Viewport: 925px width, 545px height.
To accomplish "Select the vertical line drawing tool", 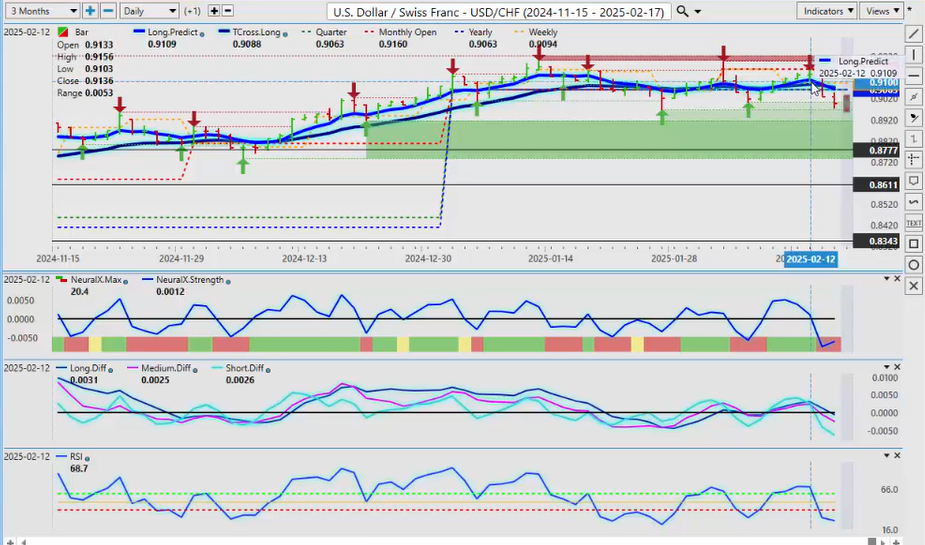I will 913,54.
